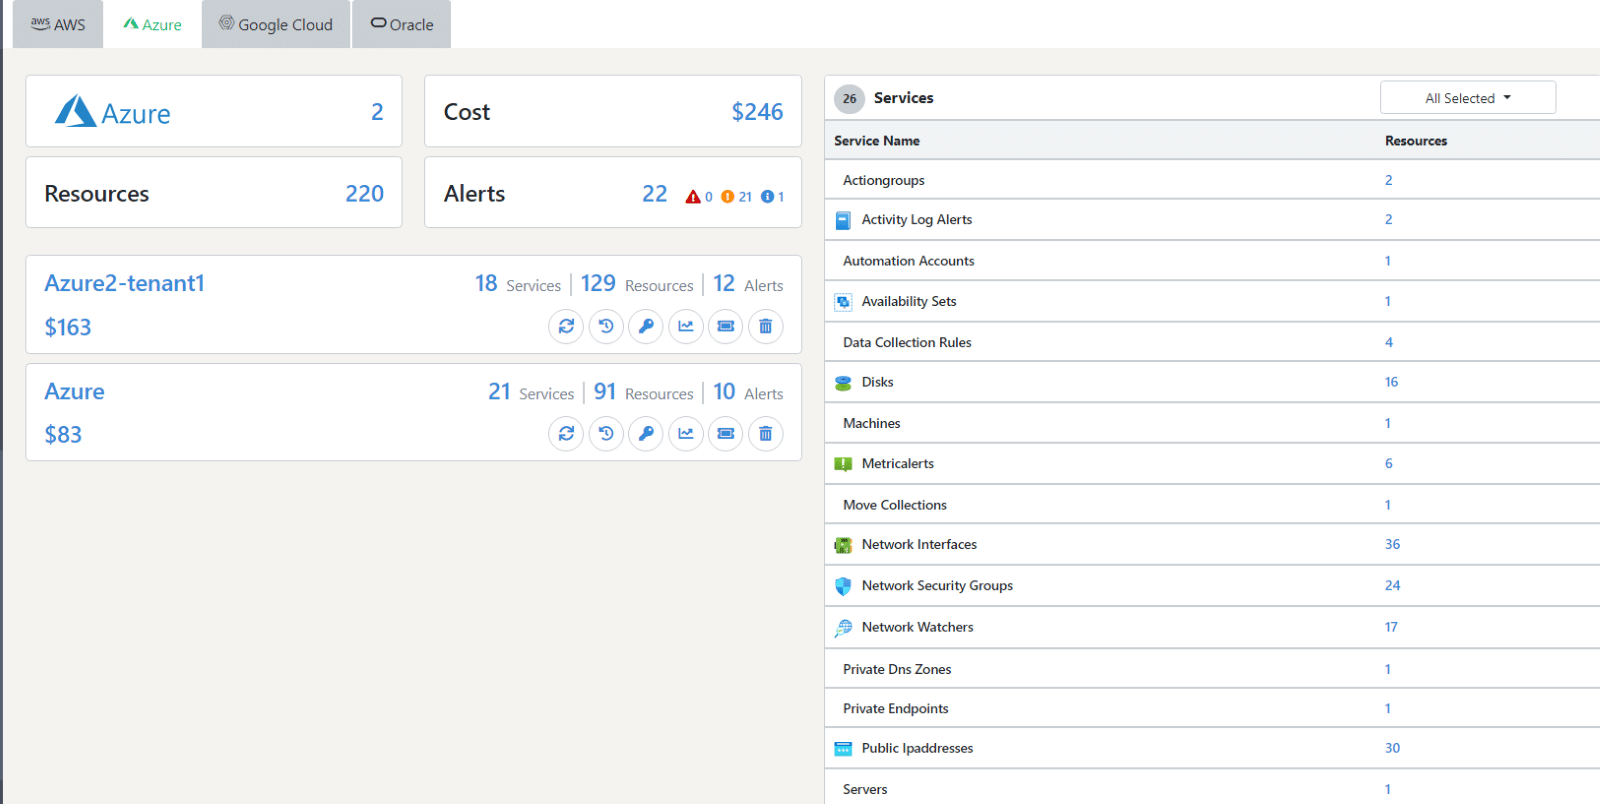The width and height of the screenshot is (1600, 804).
Task: Click the blue info alerts icon
Action: [767, 197]
